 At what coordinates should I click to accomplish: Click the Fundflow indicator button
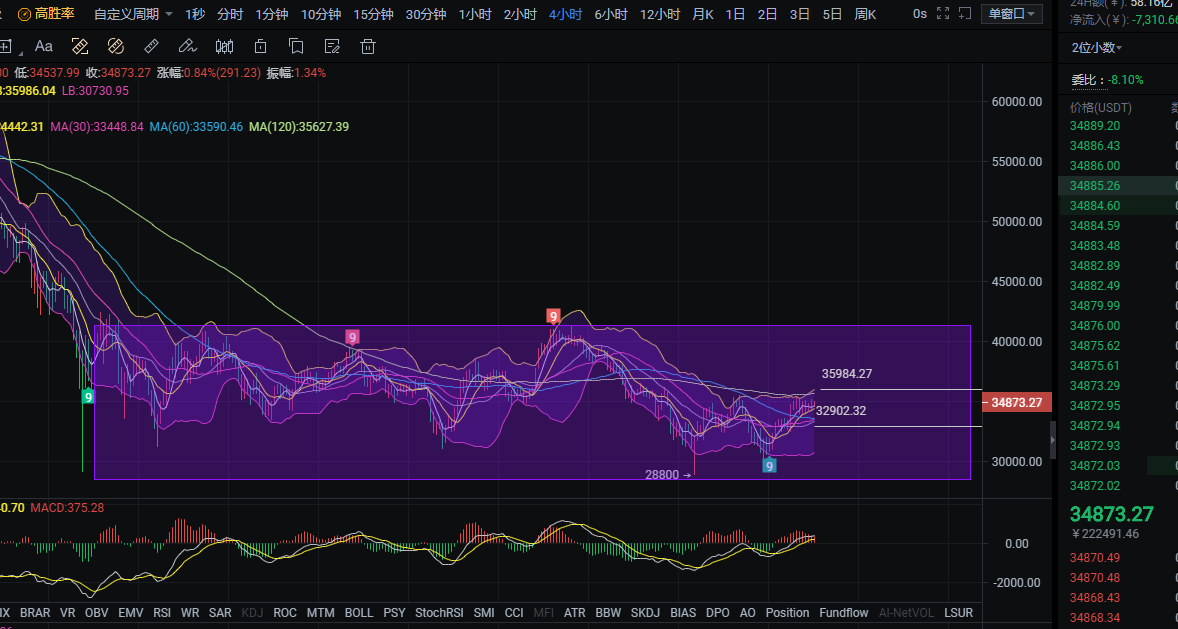(x=844, y=612)
